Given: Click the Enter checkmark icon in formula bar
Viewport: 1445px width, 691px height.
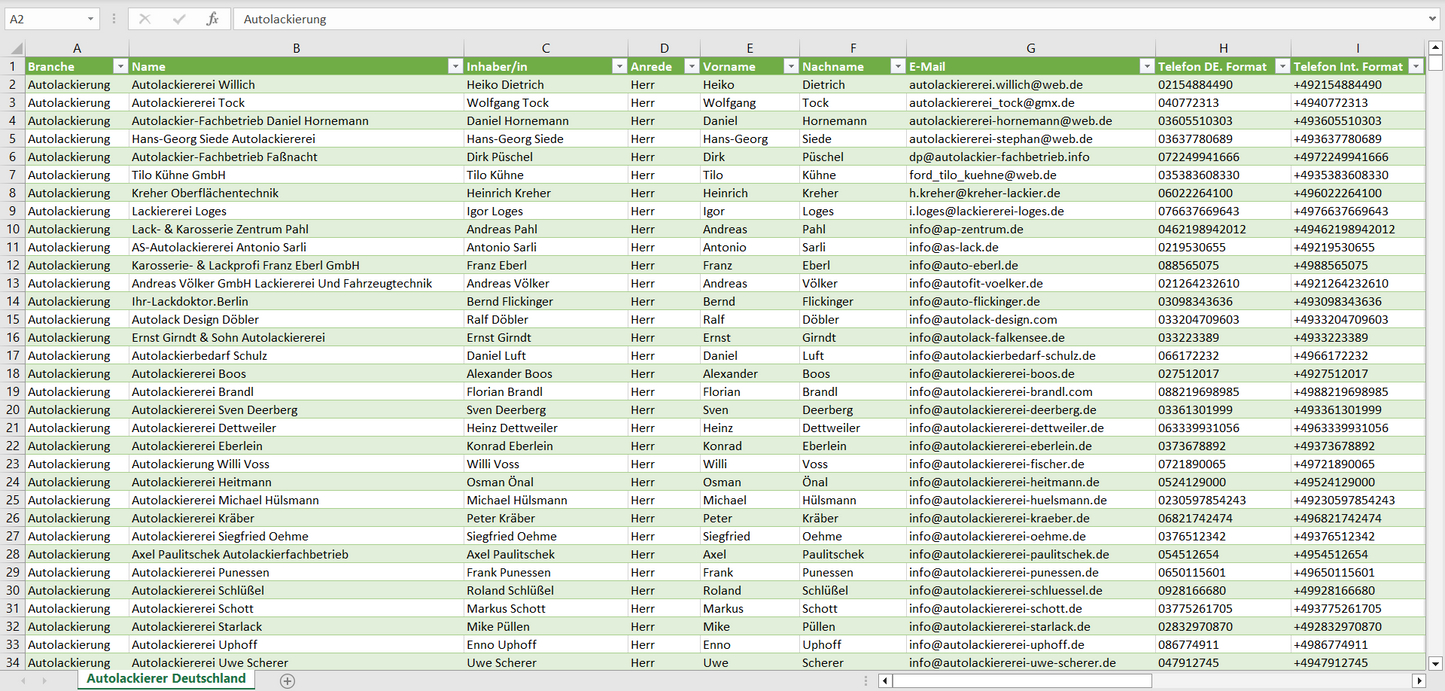Looking at the screenshot, I should click(179, 19).
